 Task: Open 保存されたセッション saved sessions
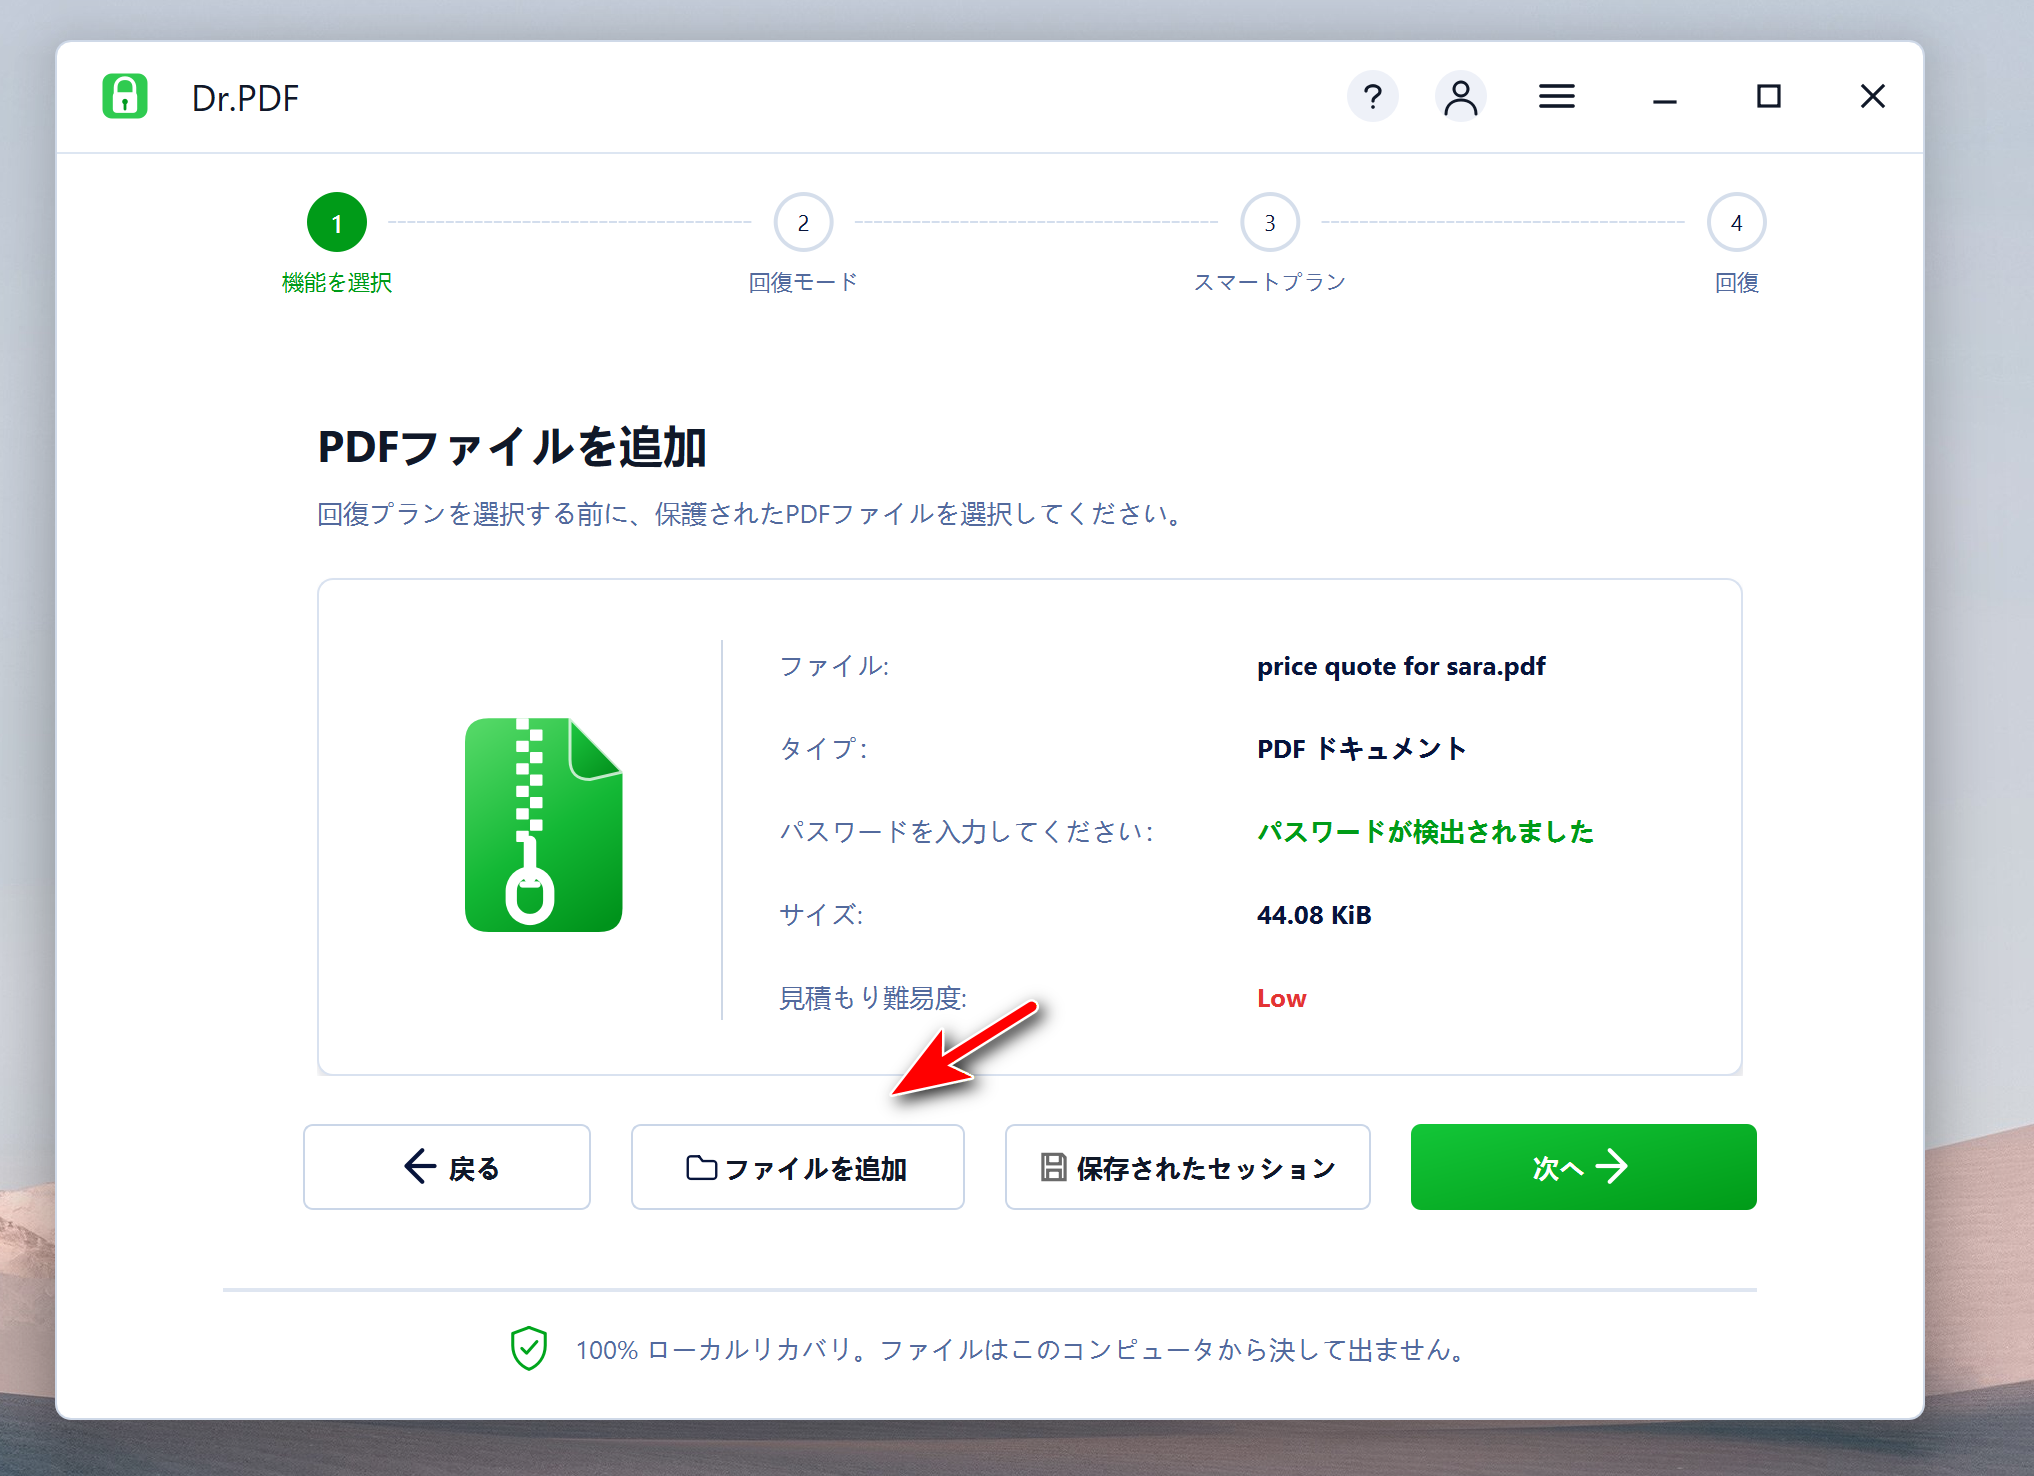(x=1188, y=1167)
